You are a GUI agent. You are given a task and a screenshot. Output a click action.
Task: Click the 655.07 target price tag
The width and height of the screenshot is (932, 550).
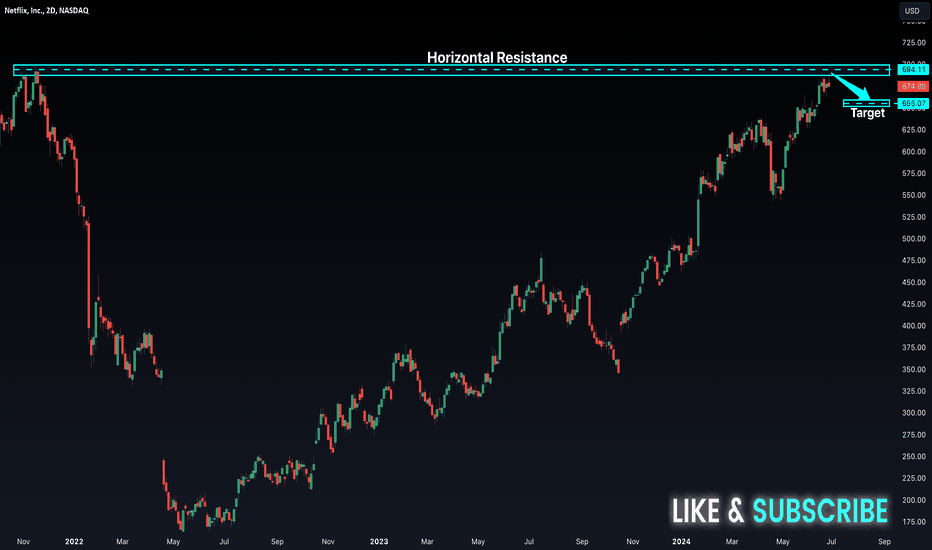click(913, 103)
